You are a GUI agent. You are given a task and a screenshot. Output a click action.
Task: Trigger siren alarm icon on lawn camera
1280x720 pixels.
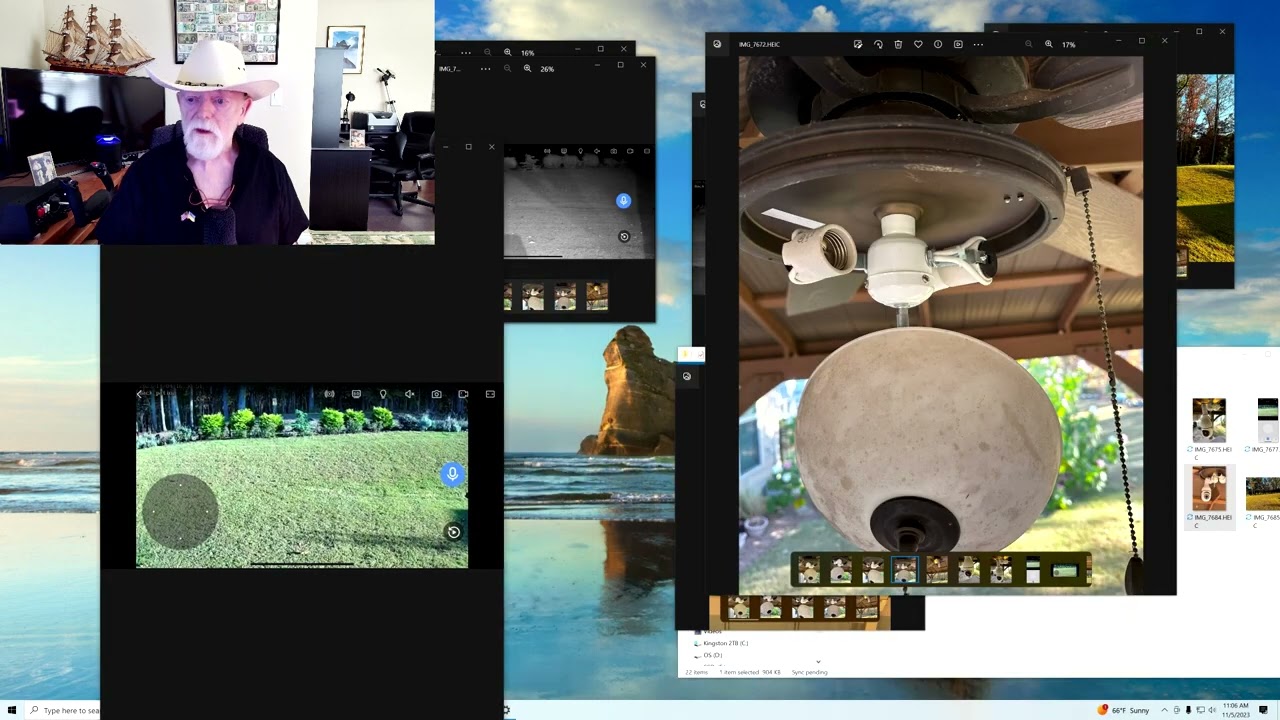pos(329,394)
